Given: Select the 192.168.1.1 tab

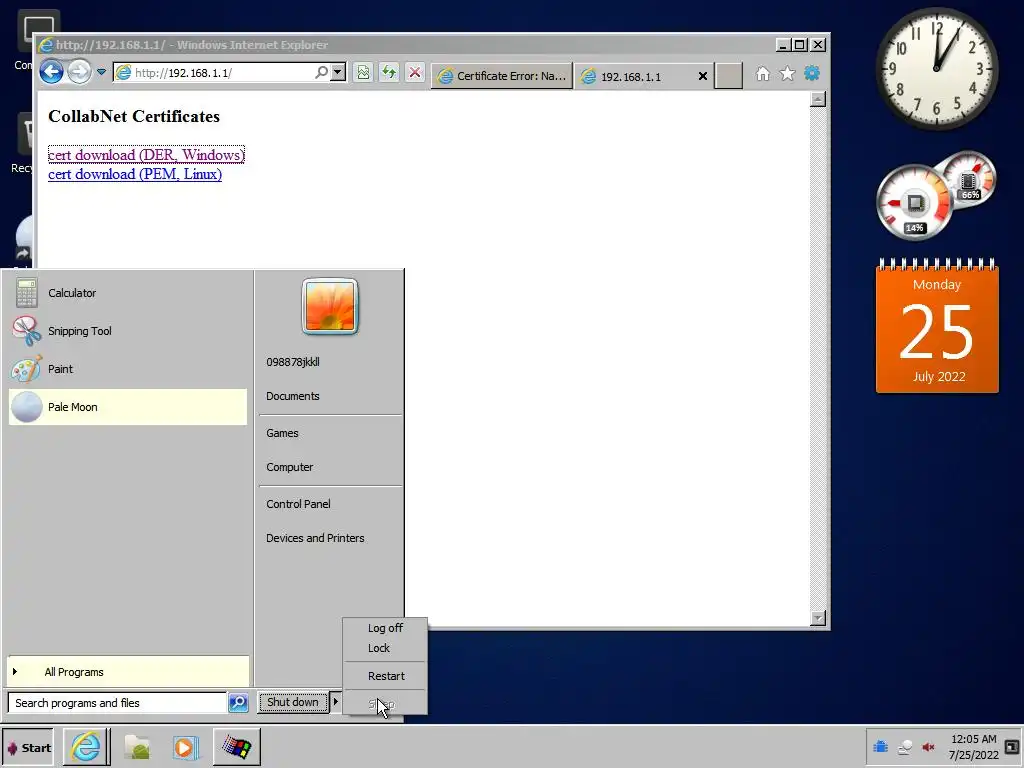Looking at the screenshot, I should [x=633, y=76].
